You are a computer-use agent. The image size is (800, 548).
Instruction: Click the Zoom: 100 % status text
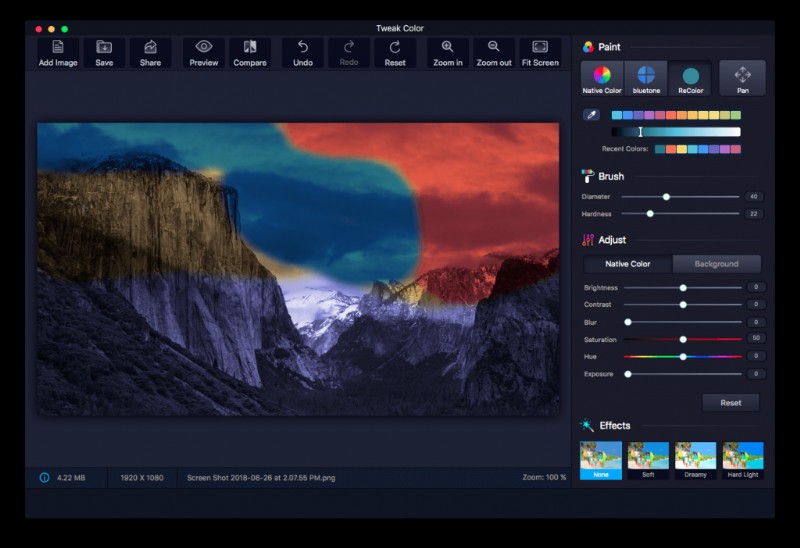(x=544, y=478)
